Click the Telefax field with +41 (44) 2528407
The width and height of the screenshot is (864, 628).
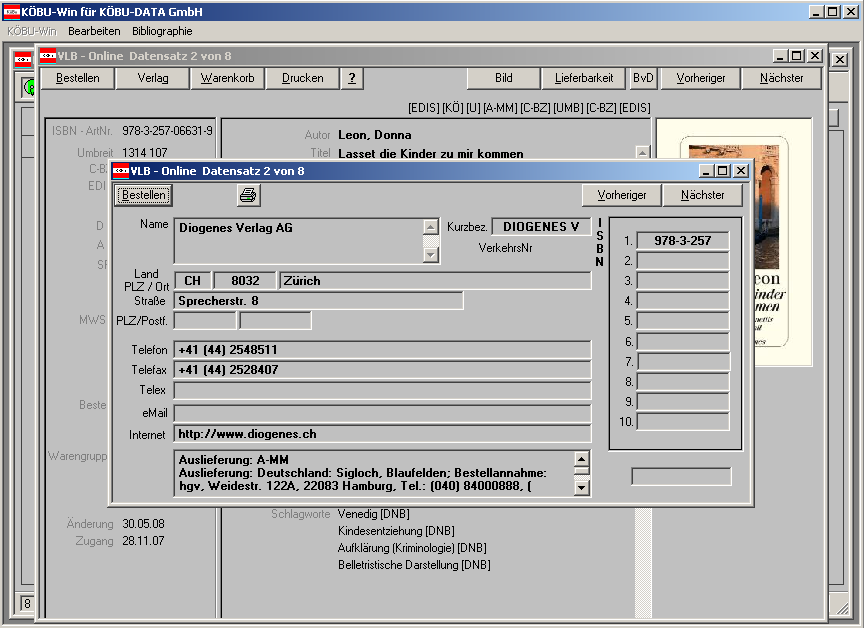(382, 370)
